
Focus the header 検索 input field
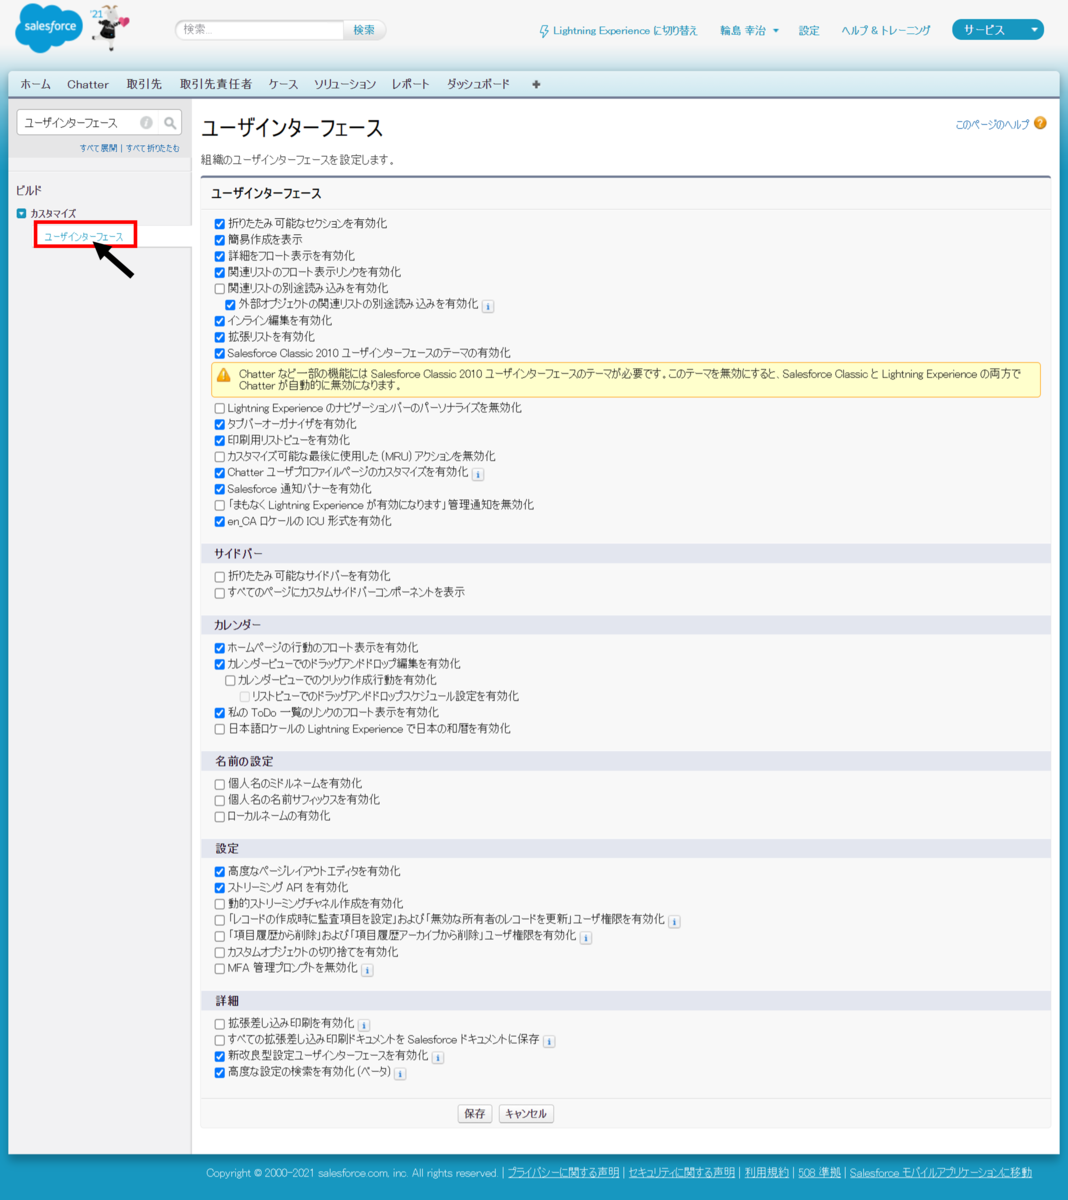(x=260, y=30)
